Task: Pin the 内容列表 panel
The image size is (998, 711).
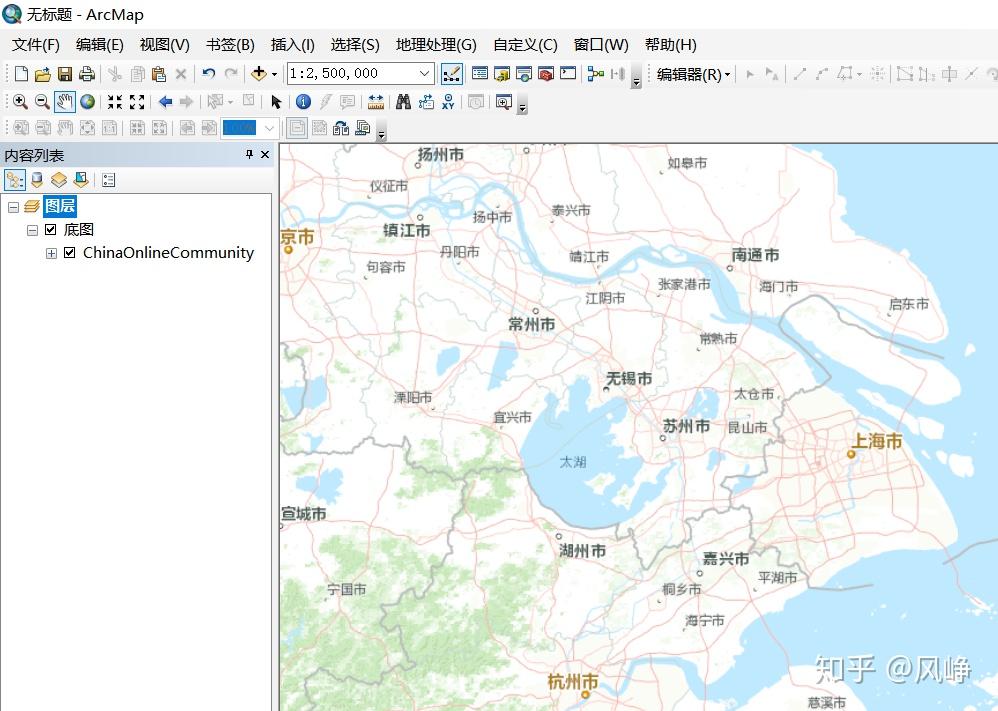Action: coord(249,155)
